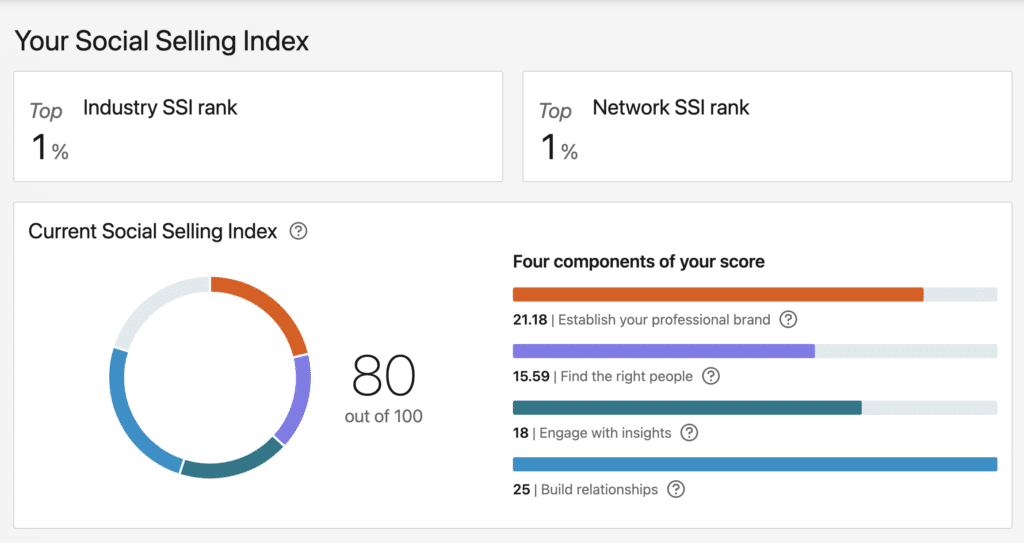1024x543 pixels.
Task: Click the Build relationships question mark icon
Action: tap(676, 489)
